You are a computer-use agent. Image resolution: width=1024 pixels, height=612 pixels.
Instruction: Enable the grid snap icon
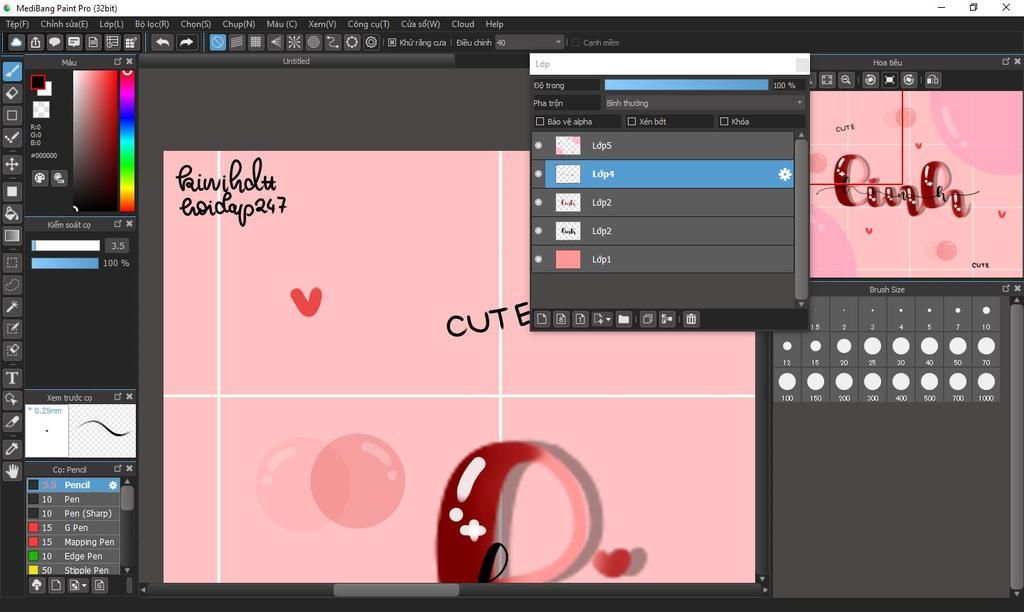click(256, 42)
